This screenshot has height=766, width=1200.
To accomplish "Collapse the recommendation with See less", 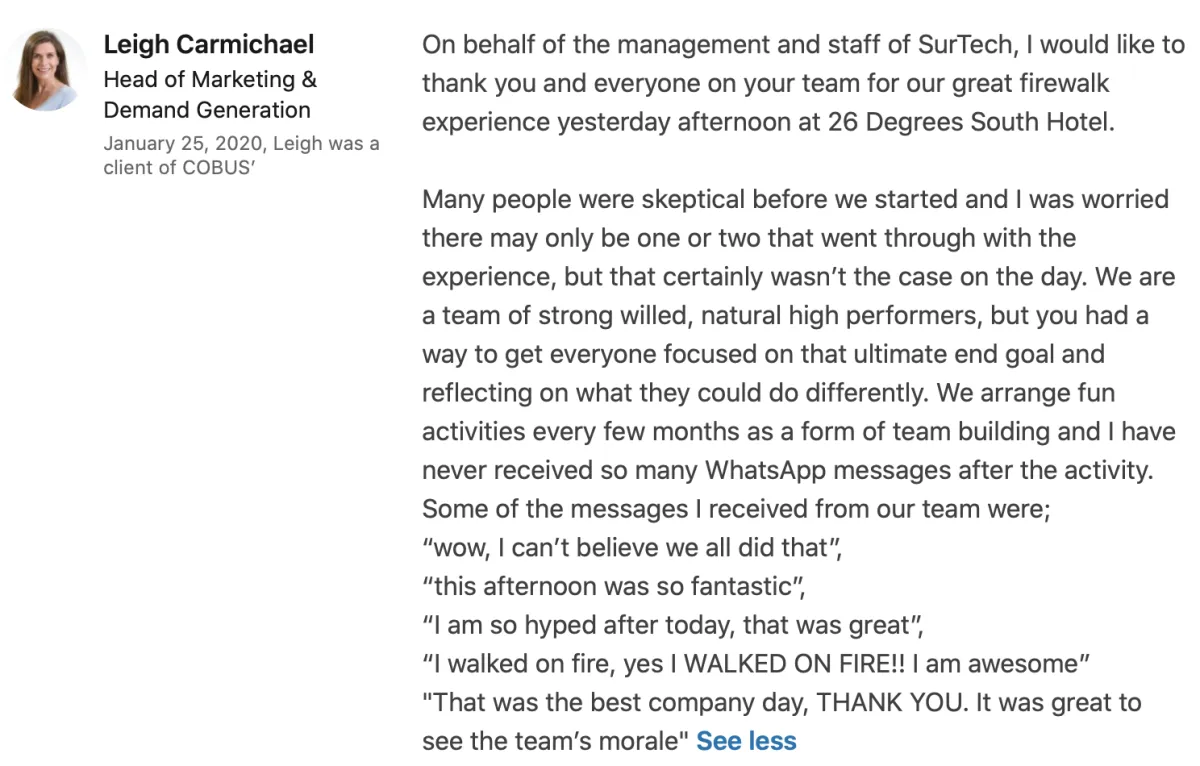I will [746, 741].
